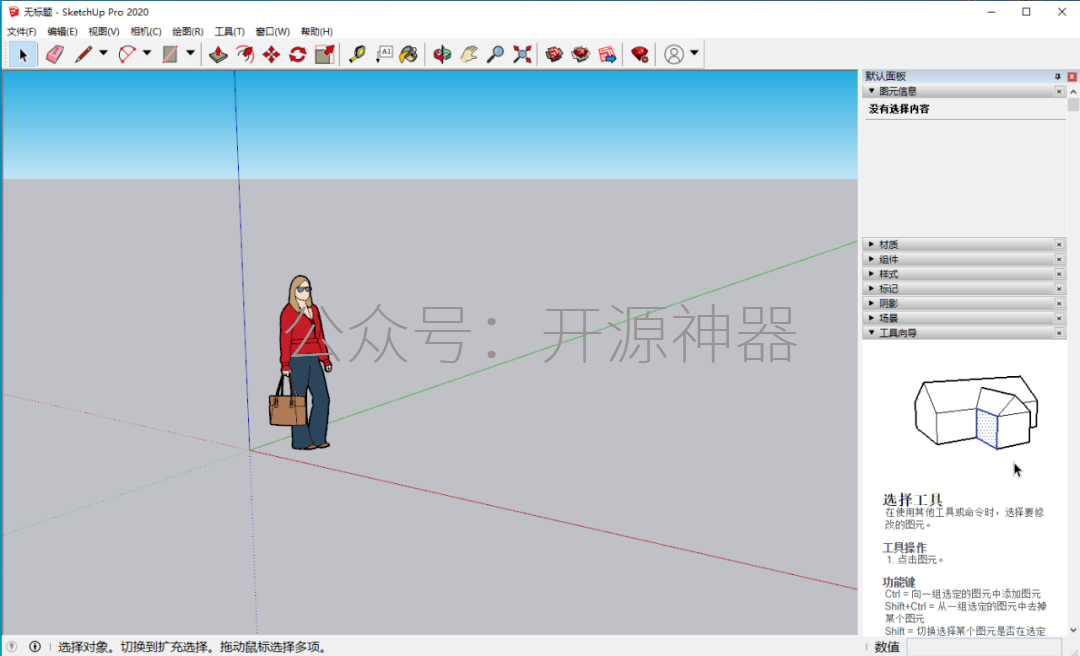The height and width of the screenshot is (656, 1080).
Task: Click the info credits status bar icon
Action: tap(34, 646)
